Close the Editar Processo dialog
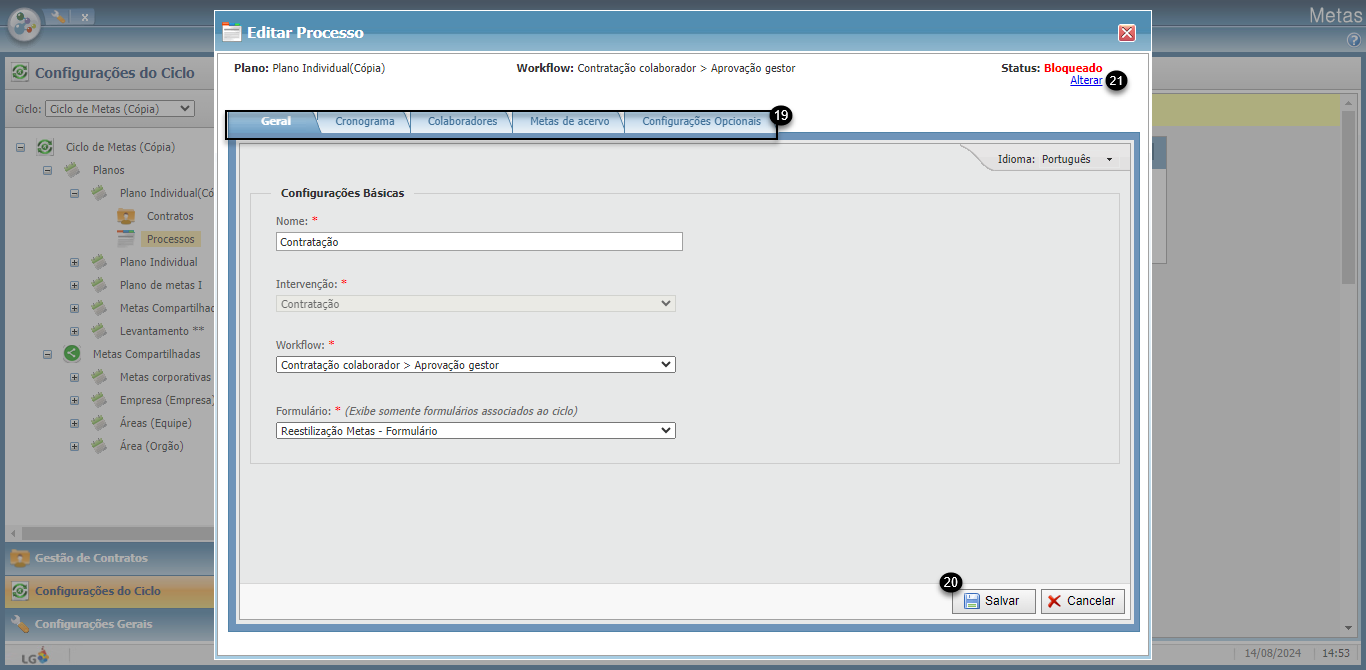Screen dimensions: 1366x670 pyautogui.click(x=1127, y=33)
